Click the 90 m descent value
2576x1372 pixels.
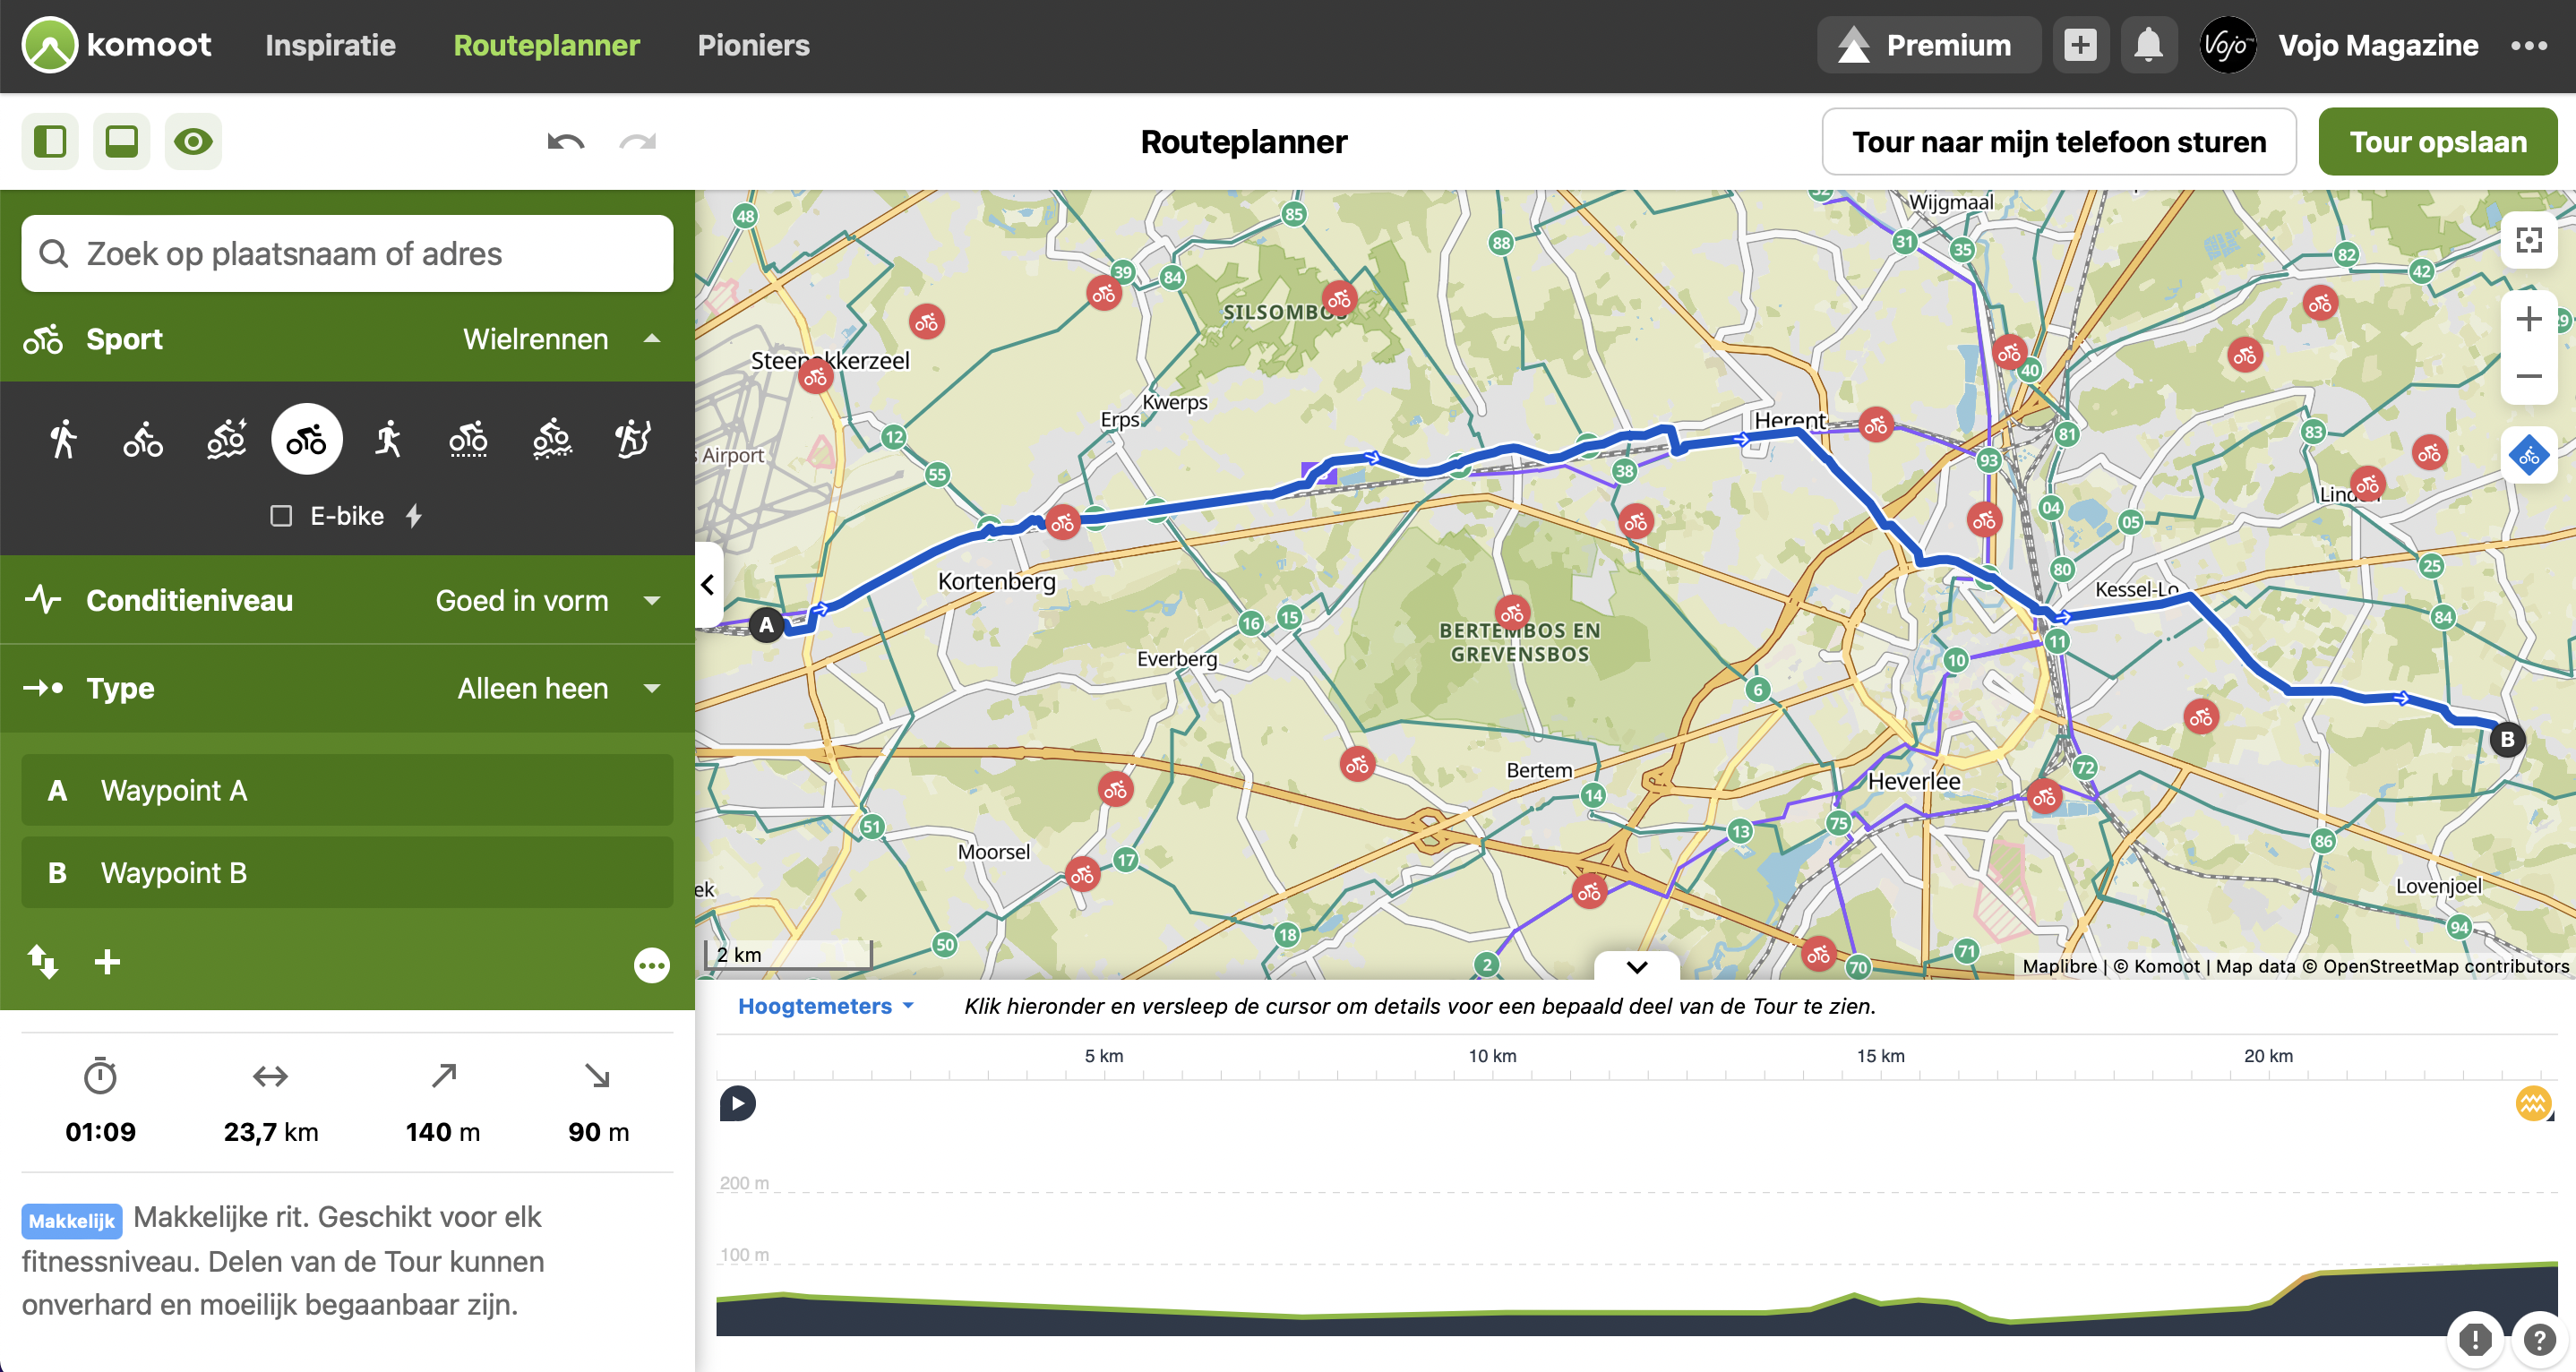tap(598, 1132)
